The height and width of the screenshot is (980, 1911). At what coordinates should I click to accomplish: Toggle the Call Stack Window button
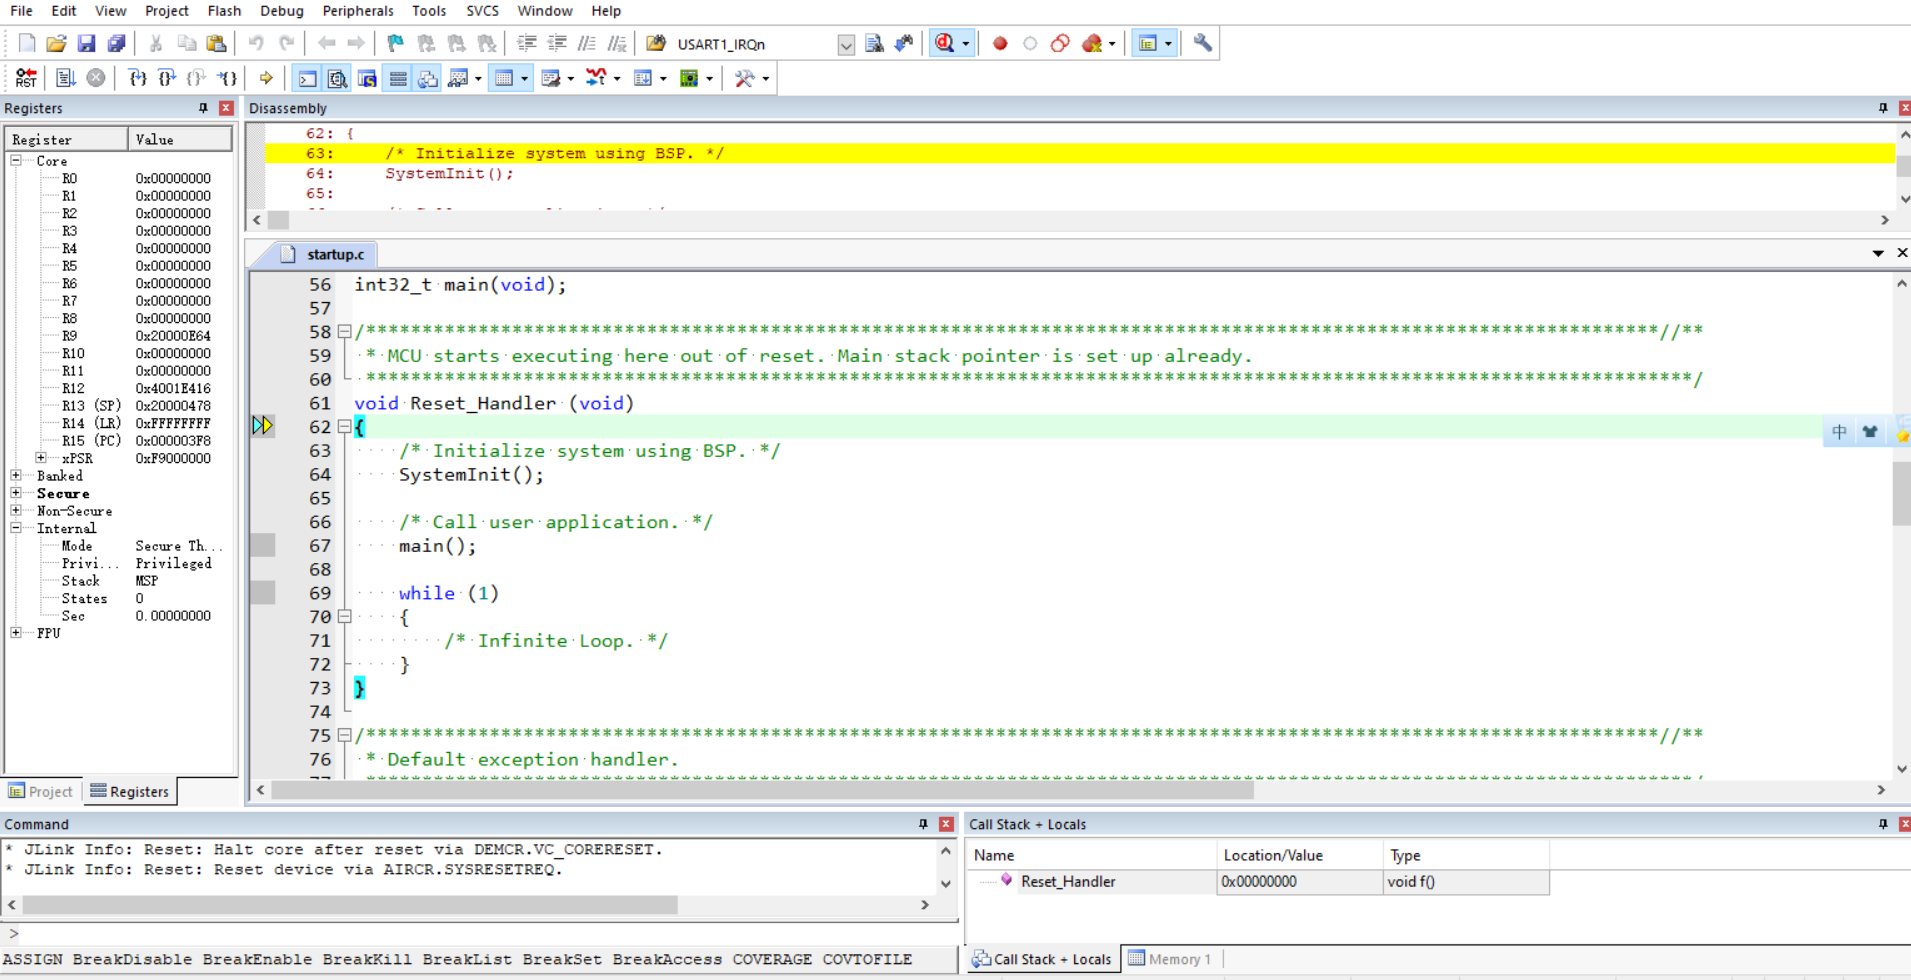[428, 78]
